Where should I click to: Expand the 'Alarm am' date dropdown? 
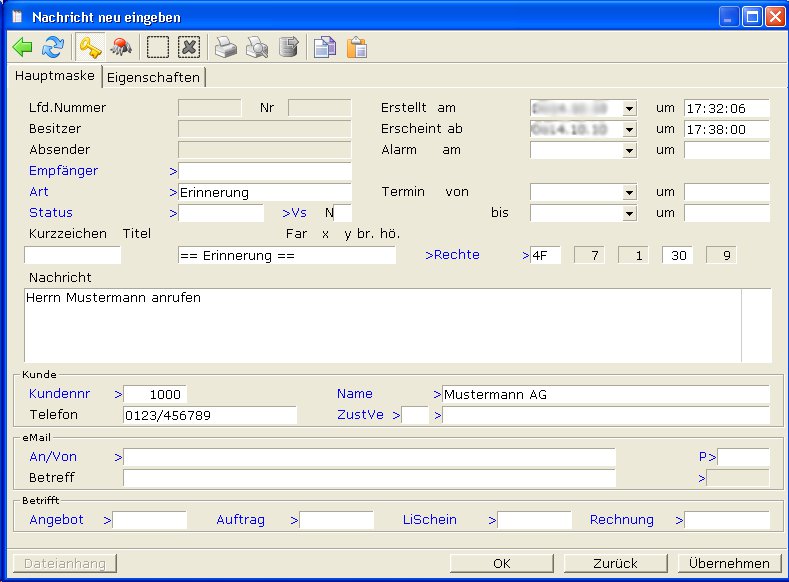tap(629, 150)
